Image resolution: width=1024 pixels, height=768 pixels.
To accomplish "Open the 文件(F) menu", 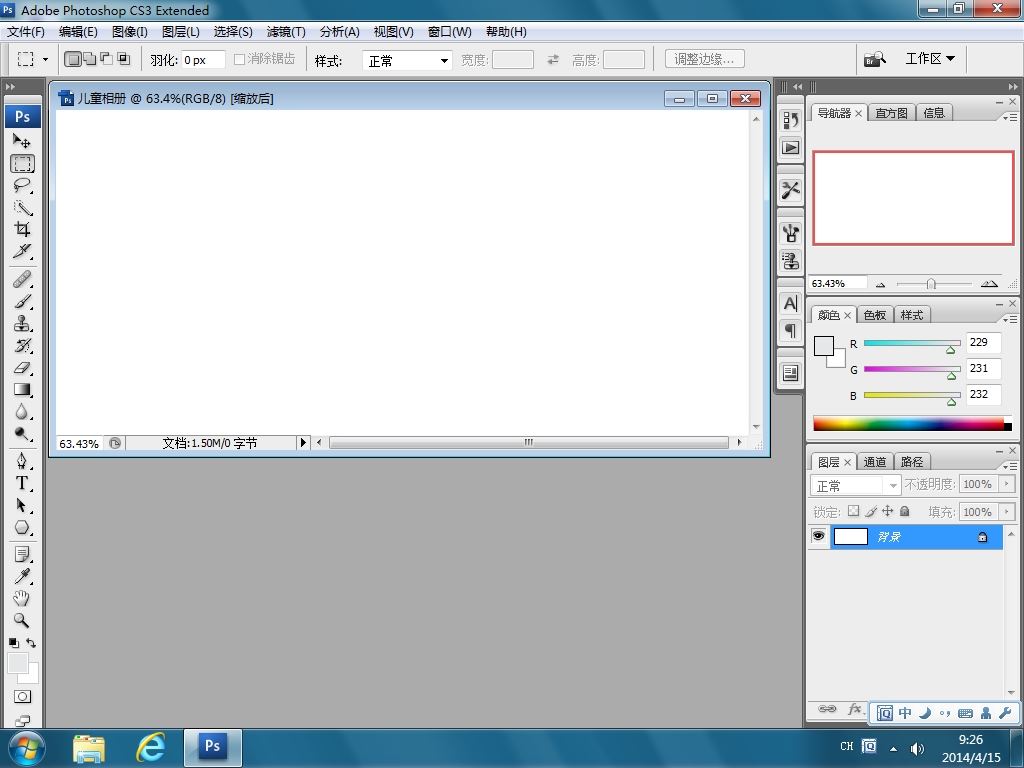I will 25,31.
